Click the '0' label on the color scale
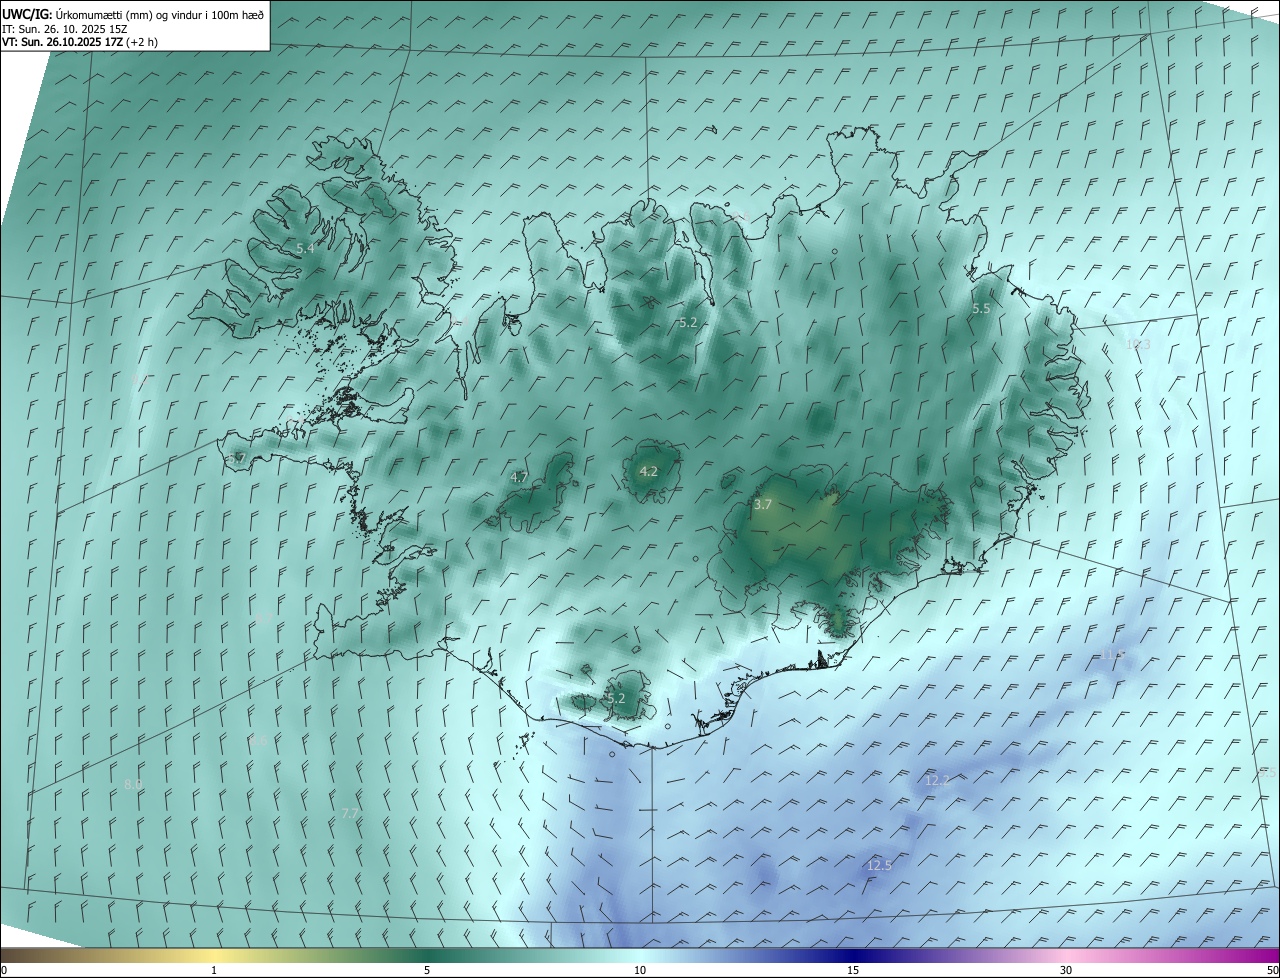1280x978 pixels. [4, 970]
